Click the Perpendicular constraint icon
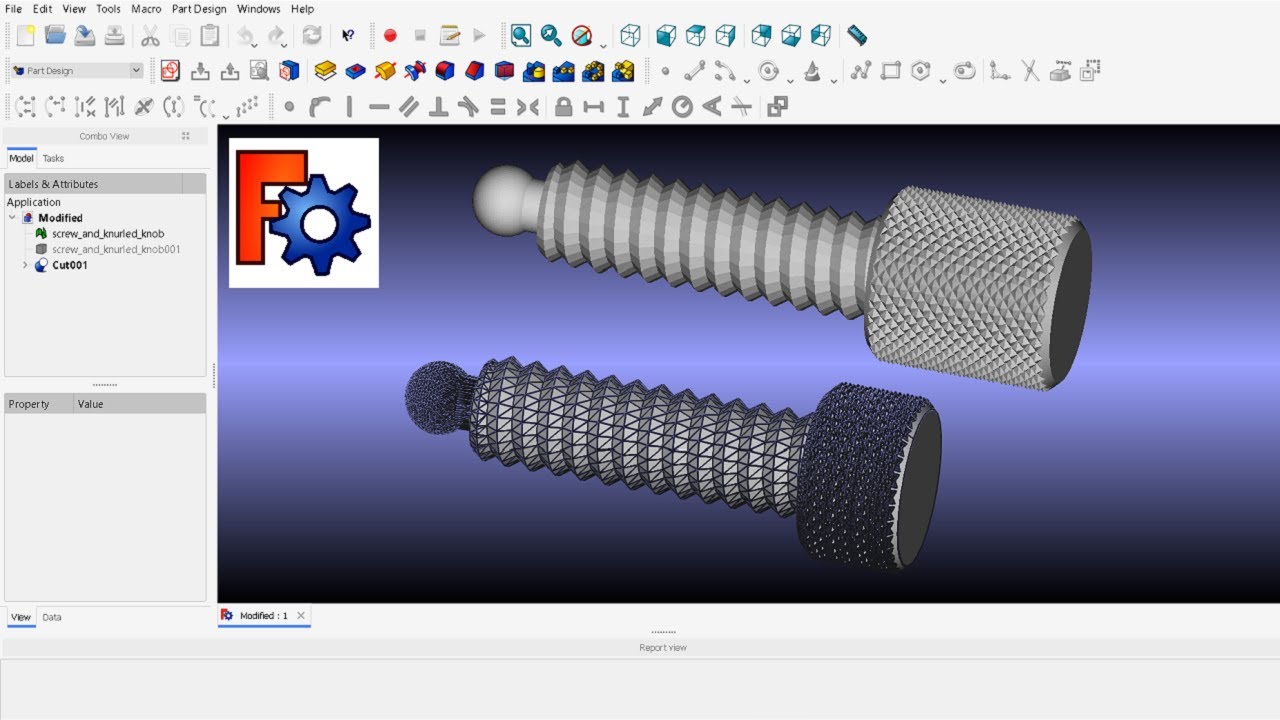Viewport: 1280px width, 720px height. click(x=438, y=106)
